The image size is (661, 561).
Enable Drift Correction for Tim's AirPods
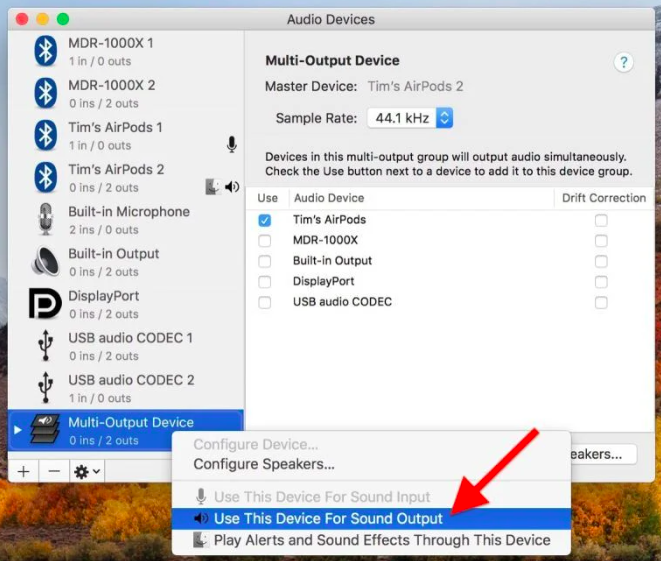[x=601, y=220]
